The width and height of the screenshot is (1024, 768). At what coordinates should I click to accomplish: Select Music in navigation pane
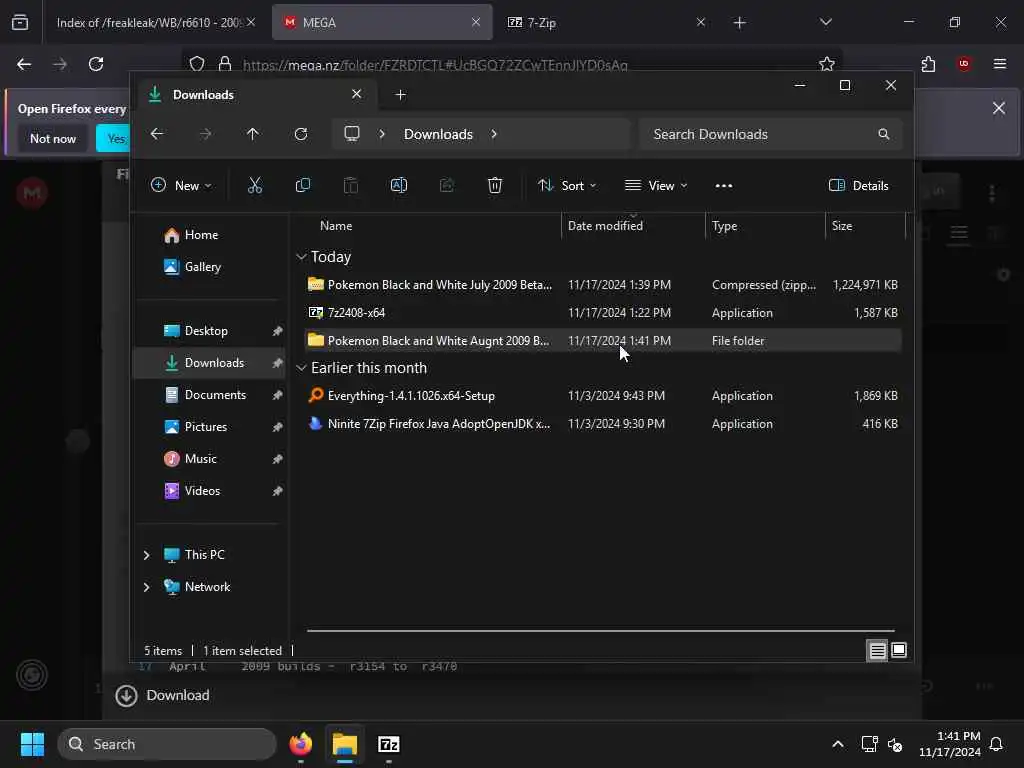click(x=210, y=459)
